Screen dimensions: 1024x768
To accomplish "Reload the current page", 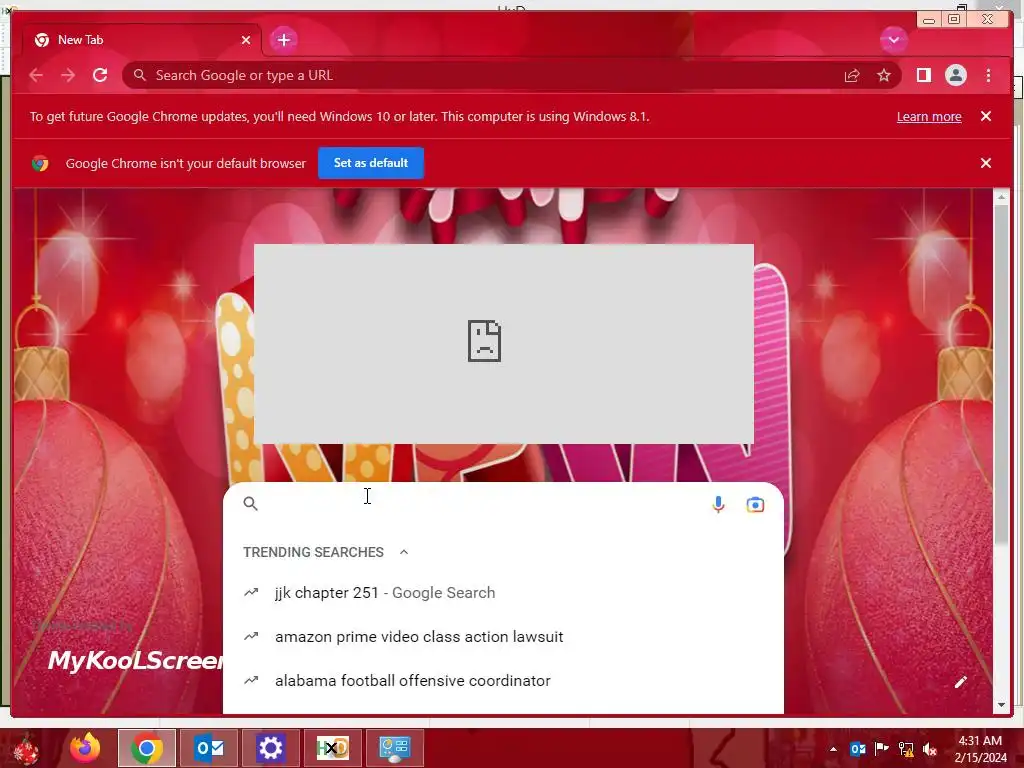I will tap(100, 75).
